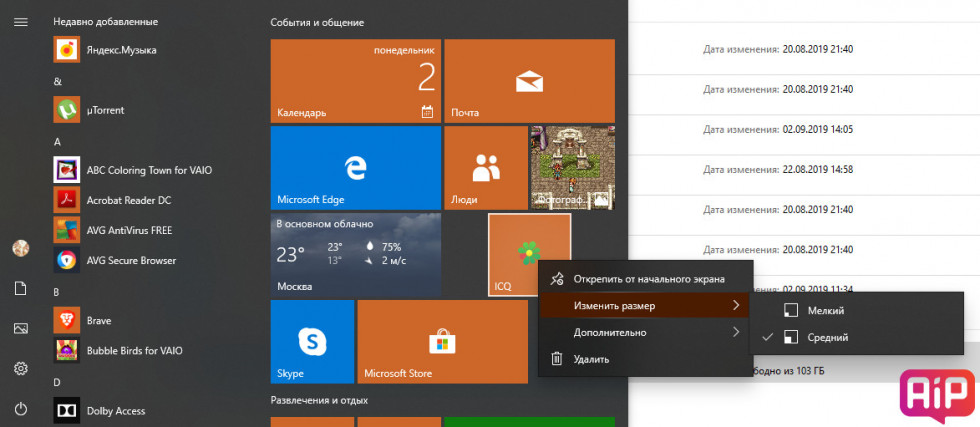Open Pictures from Start sidebar
The width and height of the screenshot is (980, 427).
pyautogui.click(x=21, y=328)
